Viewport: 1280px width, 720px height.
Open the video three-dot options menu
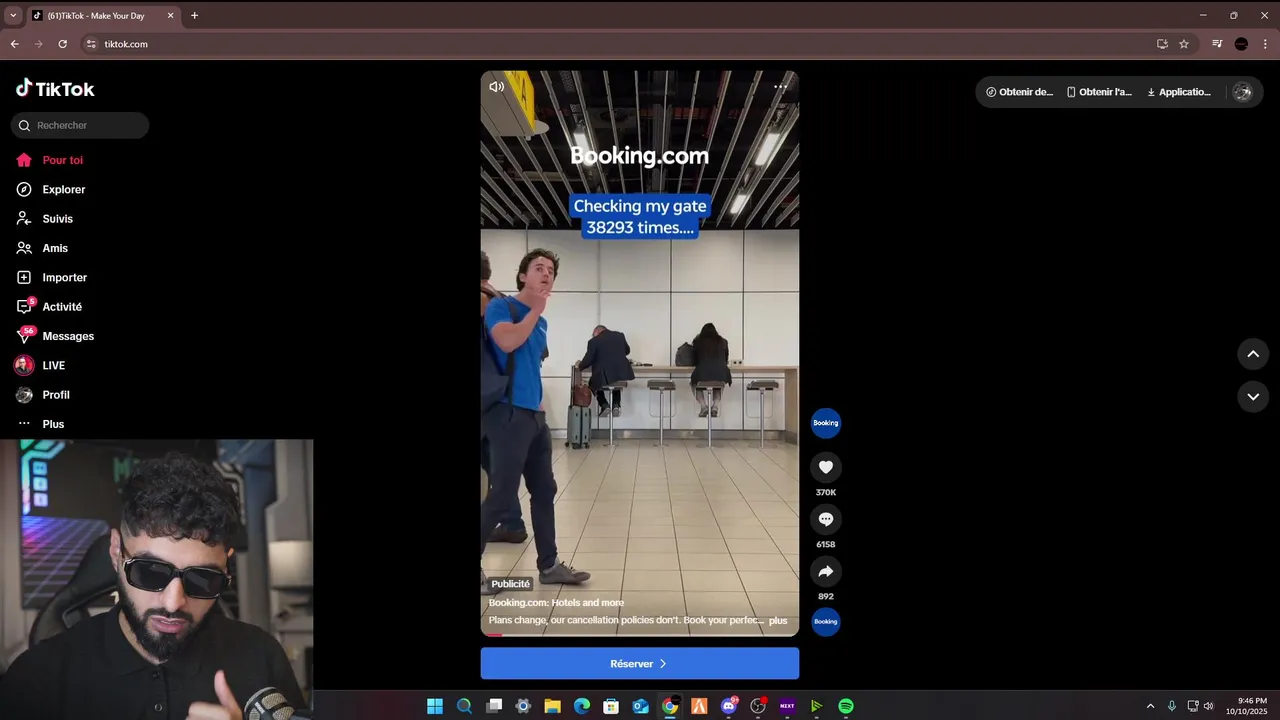780,87
